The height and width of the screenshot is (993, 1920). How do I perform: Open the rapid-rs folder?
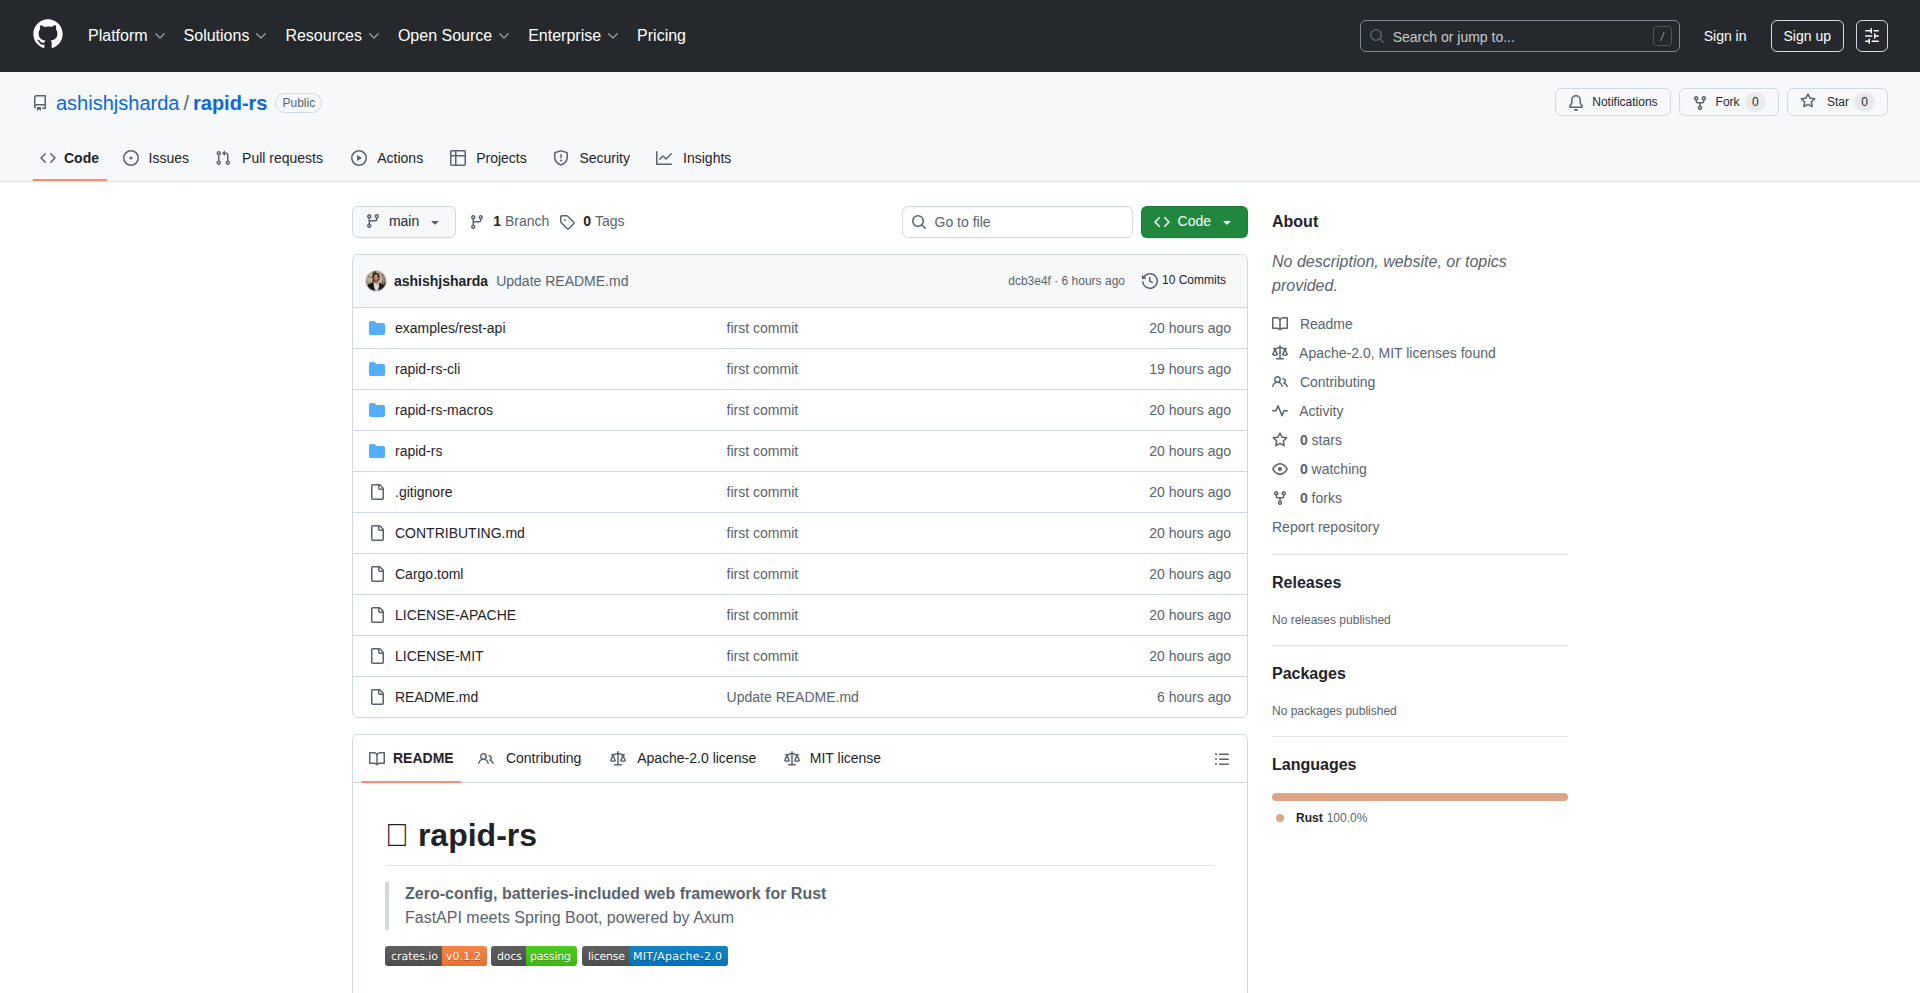pos(418,451)
